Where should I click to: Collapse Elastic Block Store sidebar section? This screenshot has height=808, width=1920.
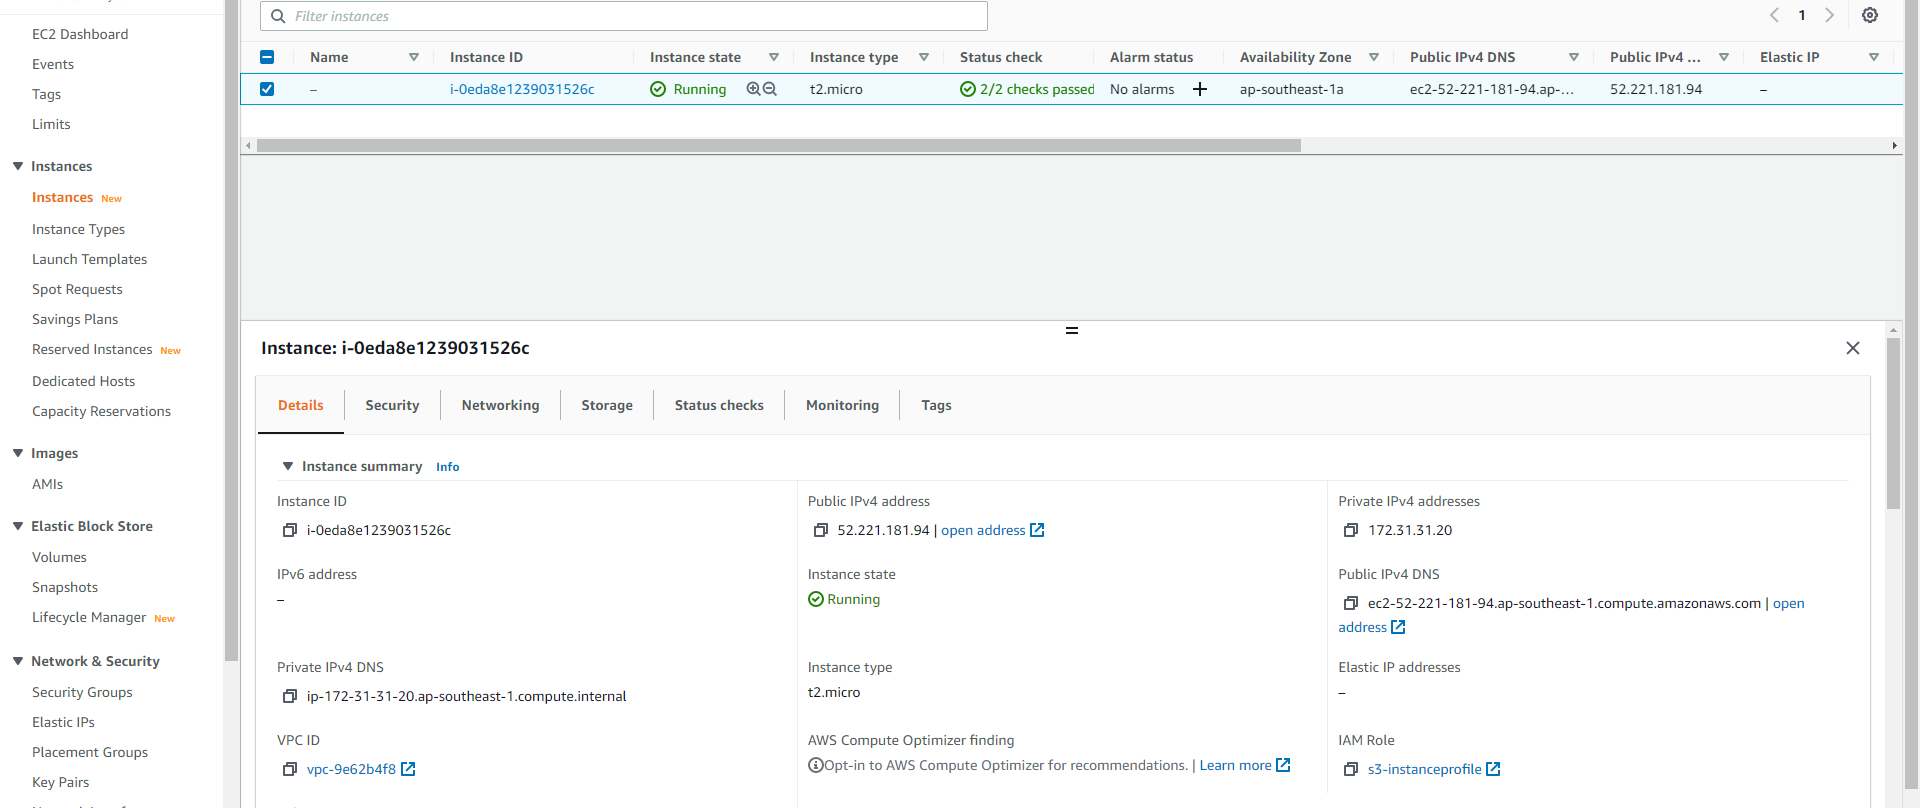click(x=18, y=526)
